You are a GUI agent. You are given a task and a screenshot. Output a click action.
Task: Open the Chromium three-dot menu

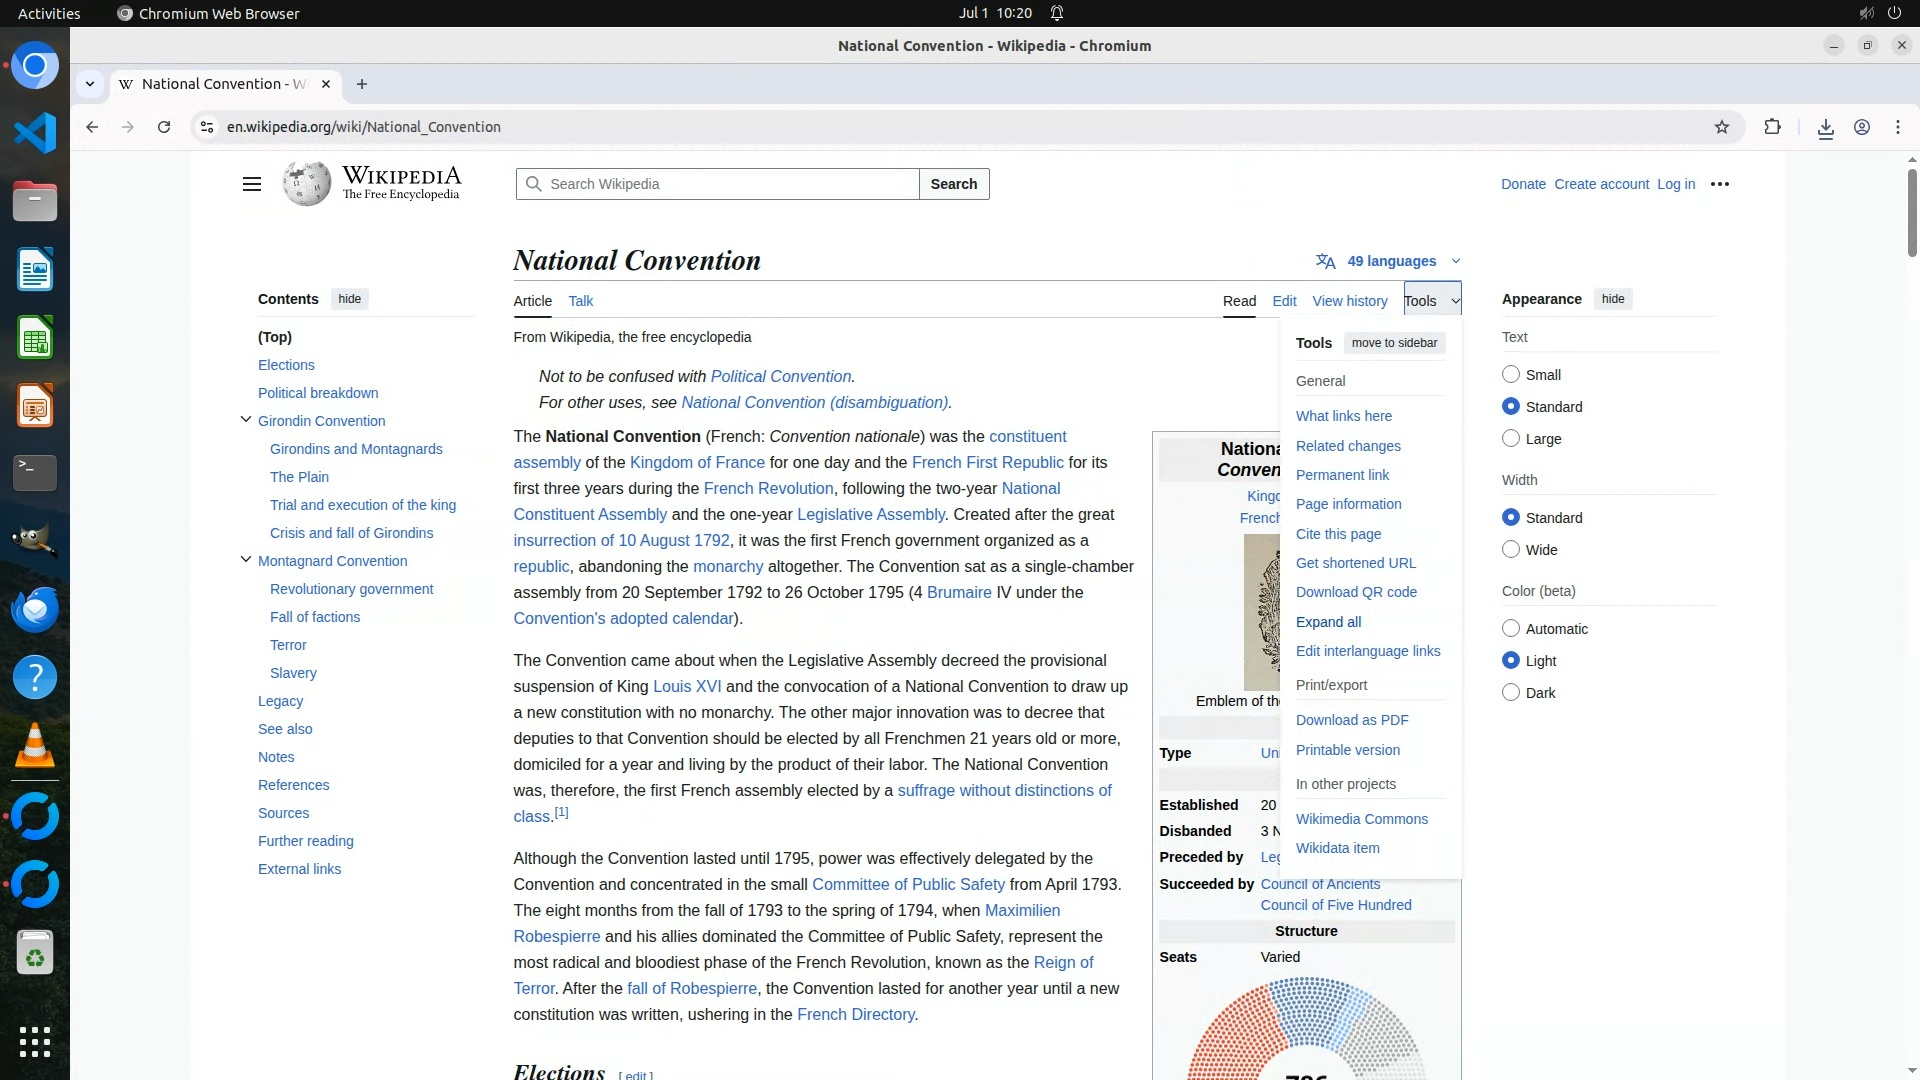click(x=1897, y=127)
